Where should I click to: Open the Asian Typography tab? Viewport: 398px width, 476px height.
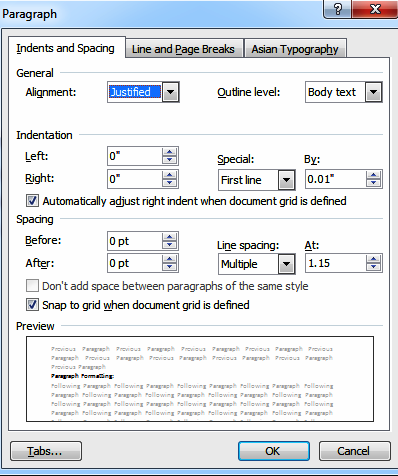(295, 49)
